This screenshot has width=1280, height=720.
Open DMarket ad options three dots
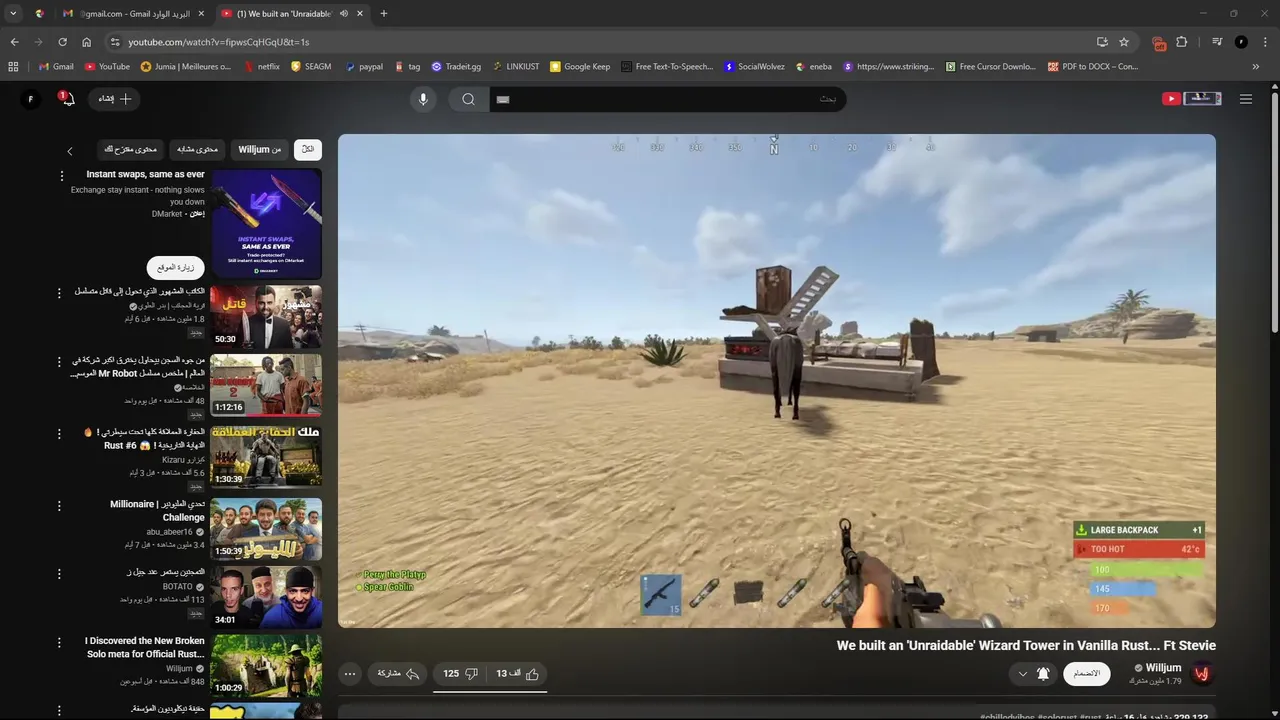click(x=61, y=176)
